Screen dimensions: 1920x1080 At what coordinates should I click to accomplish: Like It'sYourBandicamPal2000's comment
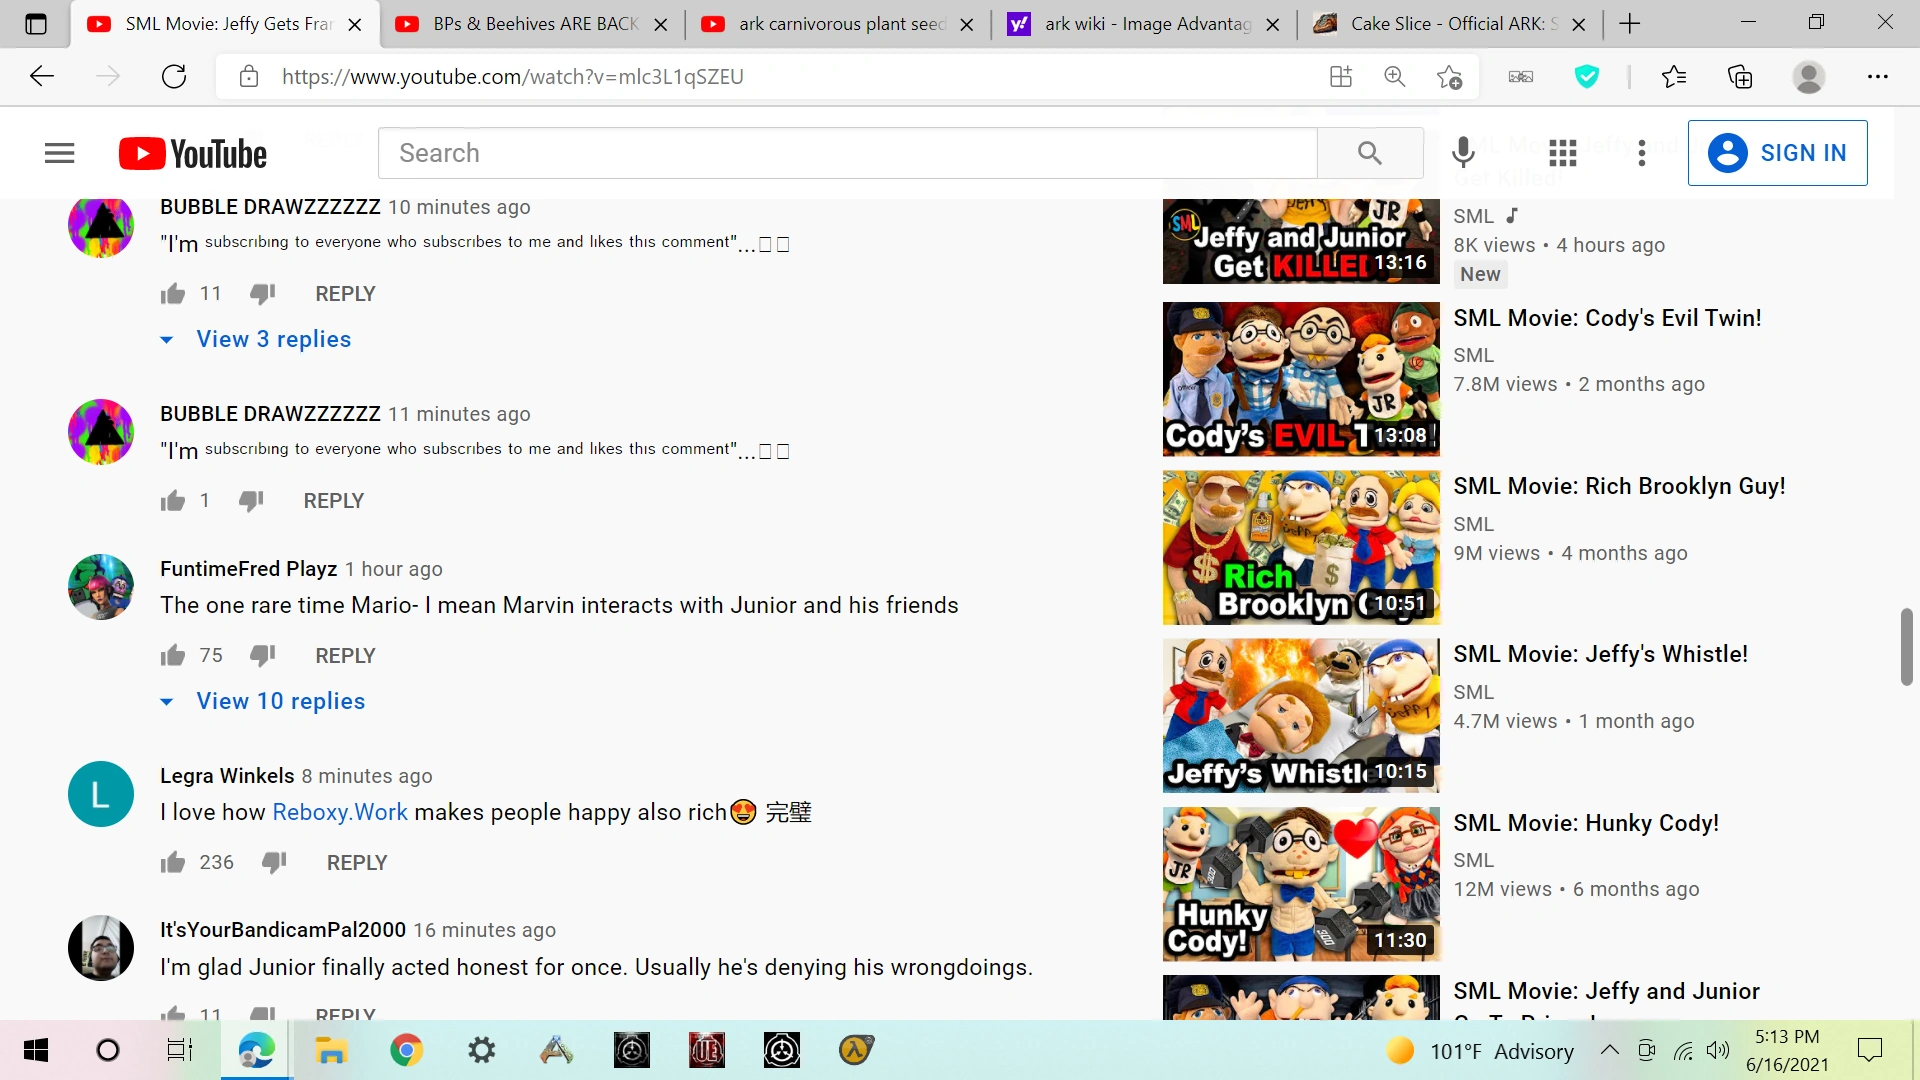coord(172,1013)
